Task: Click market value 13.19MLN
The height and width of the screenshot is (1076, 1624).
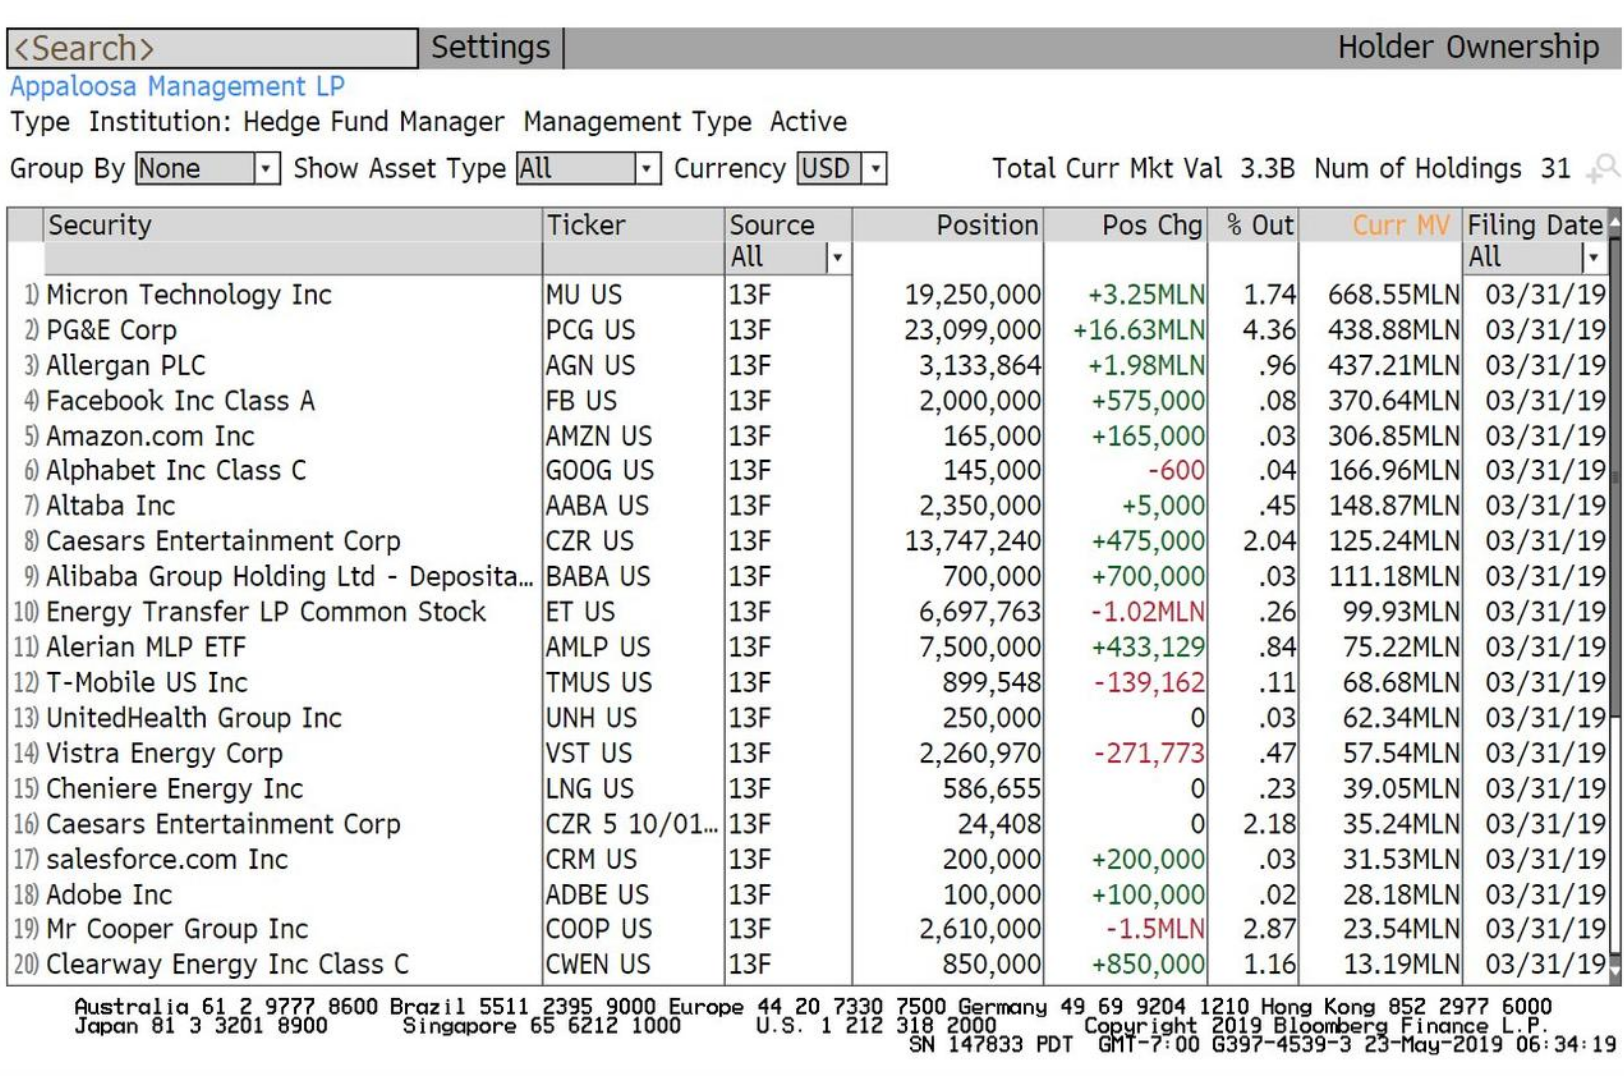Action: [1401, 965]
